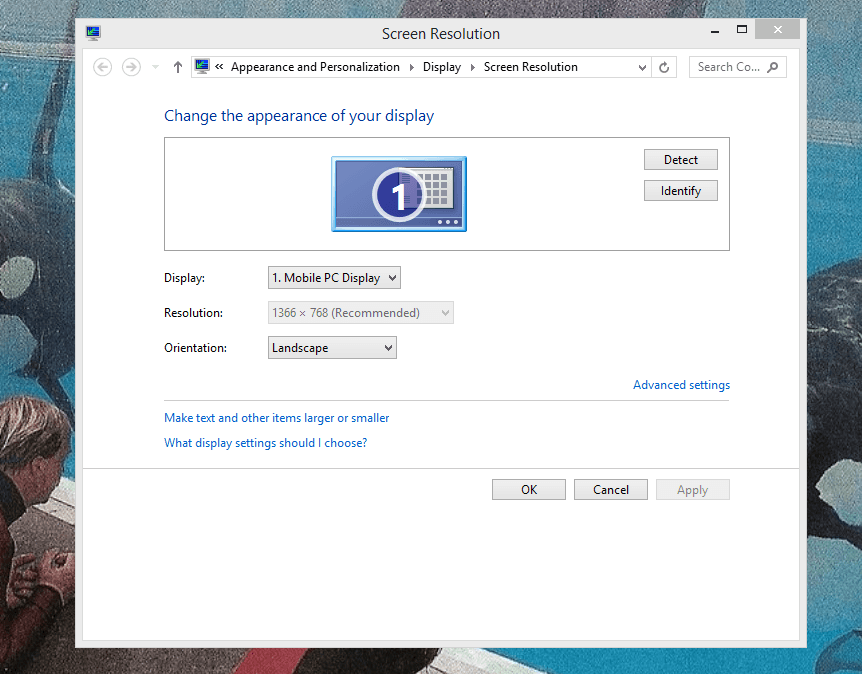The height and width of the screenshot is (674, 862).
Task: Click the Screen Resolution breadcrumb
Action: tap(531, 67)
